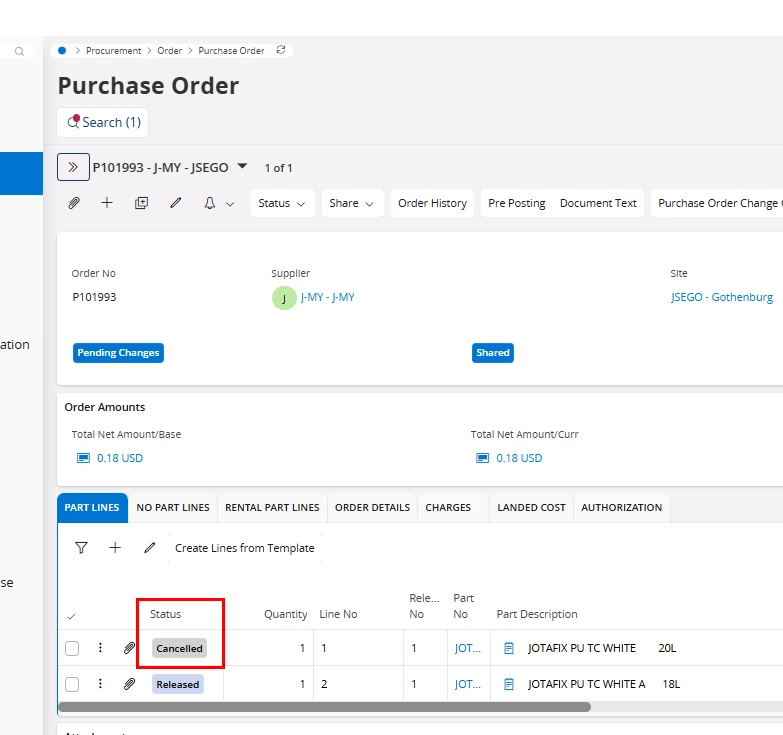Click the paperclip icon on Released line
Screen dimensions: 783x735
[129, 684]
